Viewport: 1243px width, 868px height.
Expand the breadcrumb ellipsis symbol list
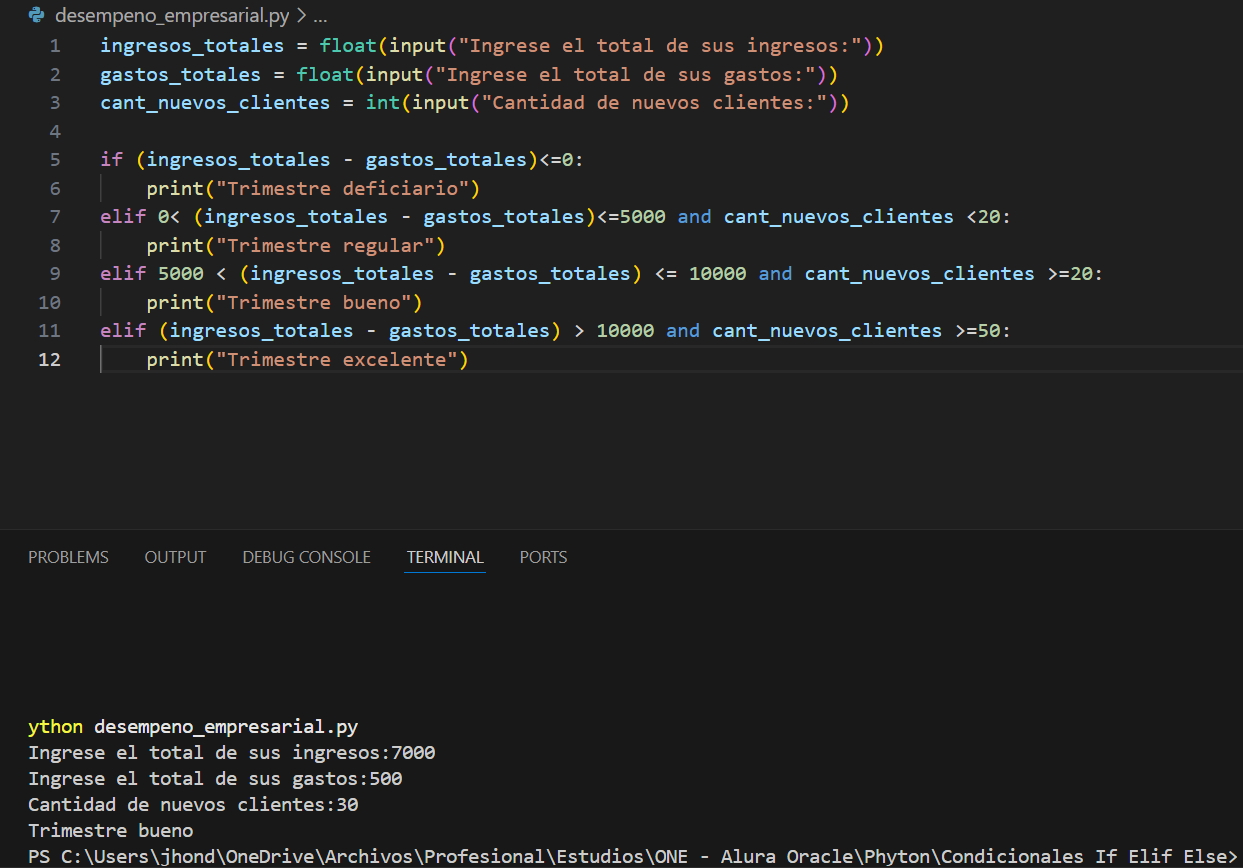pyautogui.click(x=320, y=16)
